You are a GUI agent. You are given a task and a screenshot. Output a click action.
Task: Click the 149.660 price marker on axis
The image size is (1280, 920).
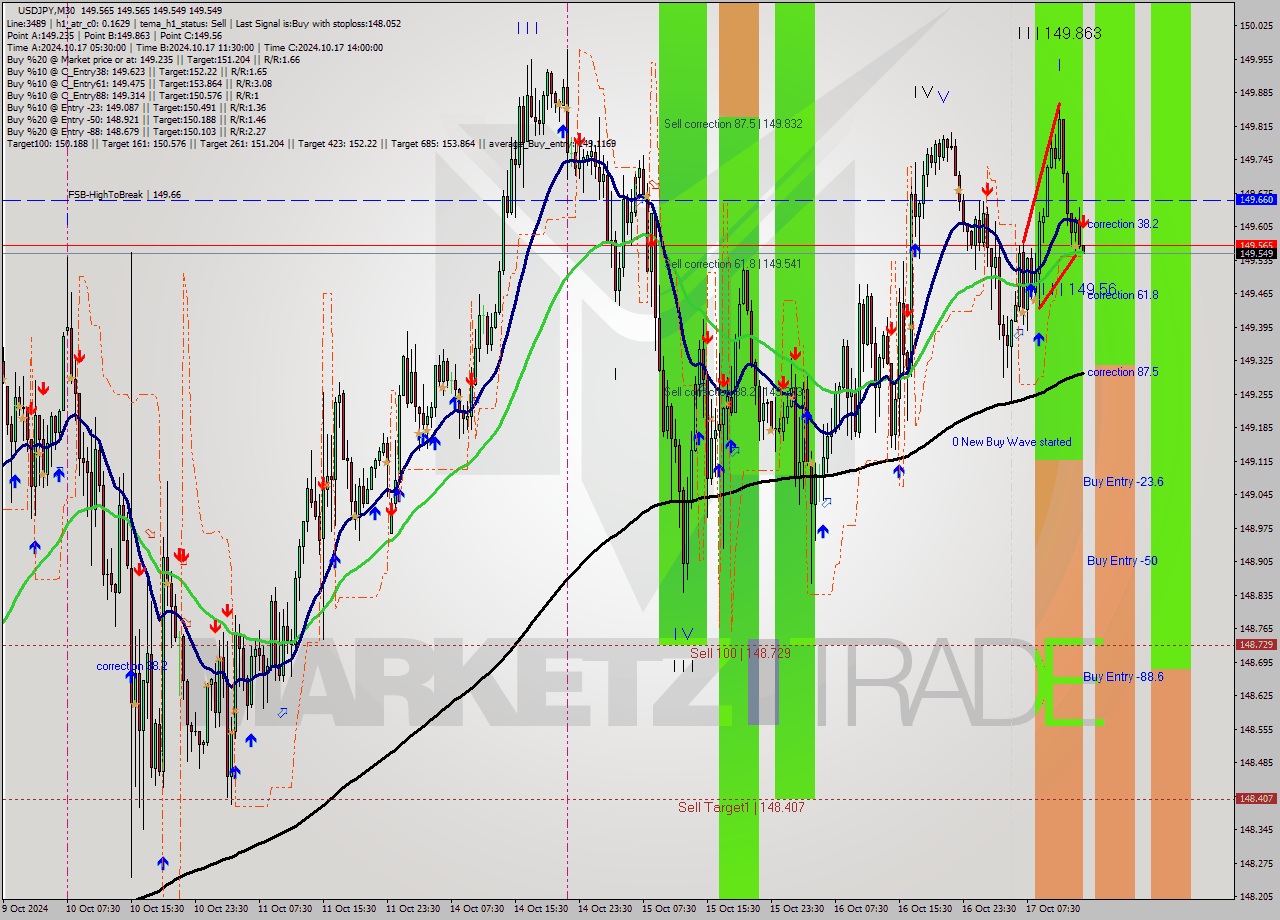(x=1256, y=199)
